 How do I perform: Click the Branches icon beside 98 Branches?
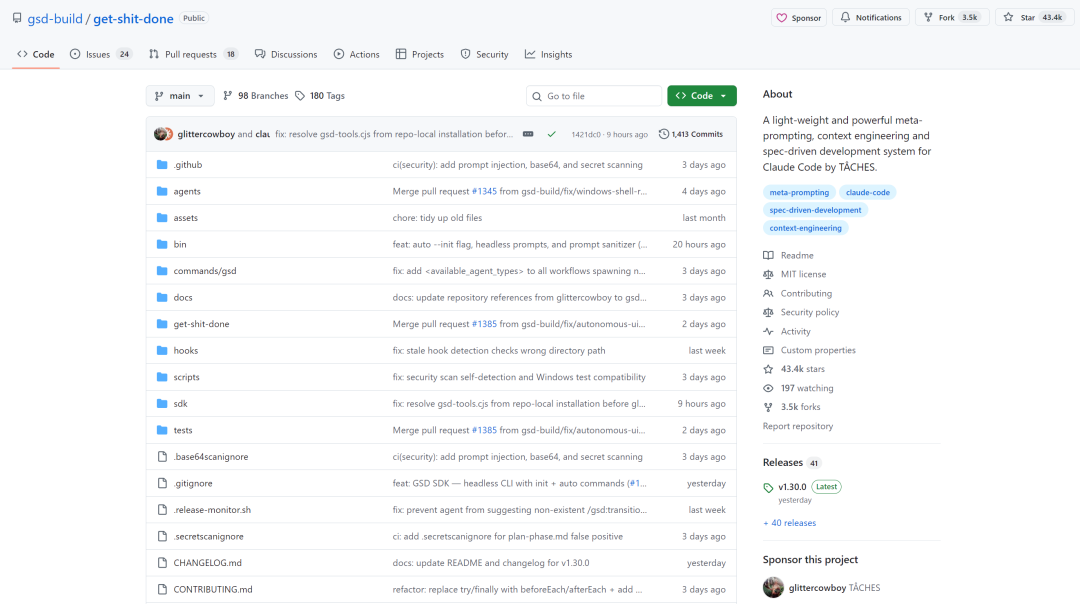pyautogui.click(x=228, y=96)
